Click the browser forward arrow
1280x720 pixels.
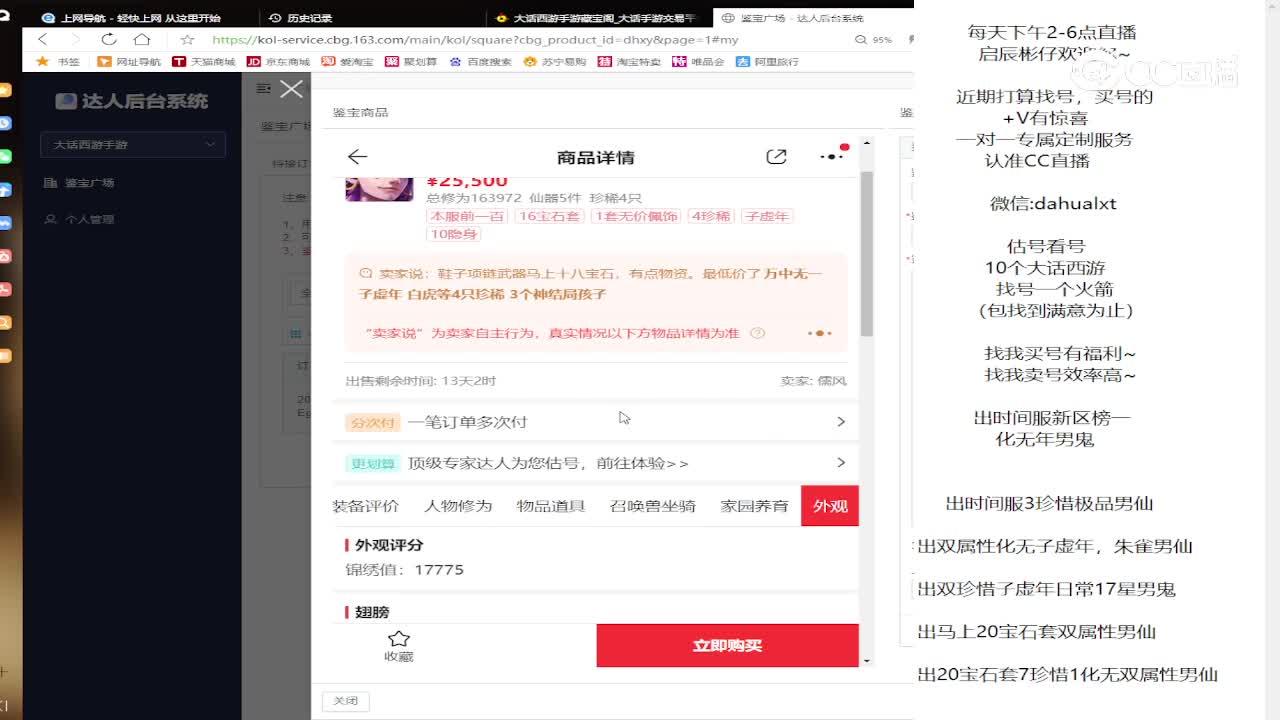(75, 39)
